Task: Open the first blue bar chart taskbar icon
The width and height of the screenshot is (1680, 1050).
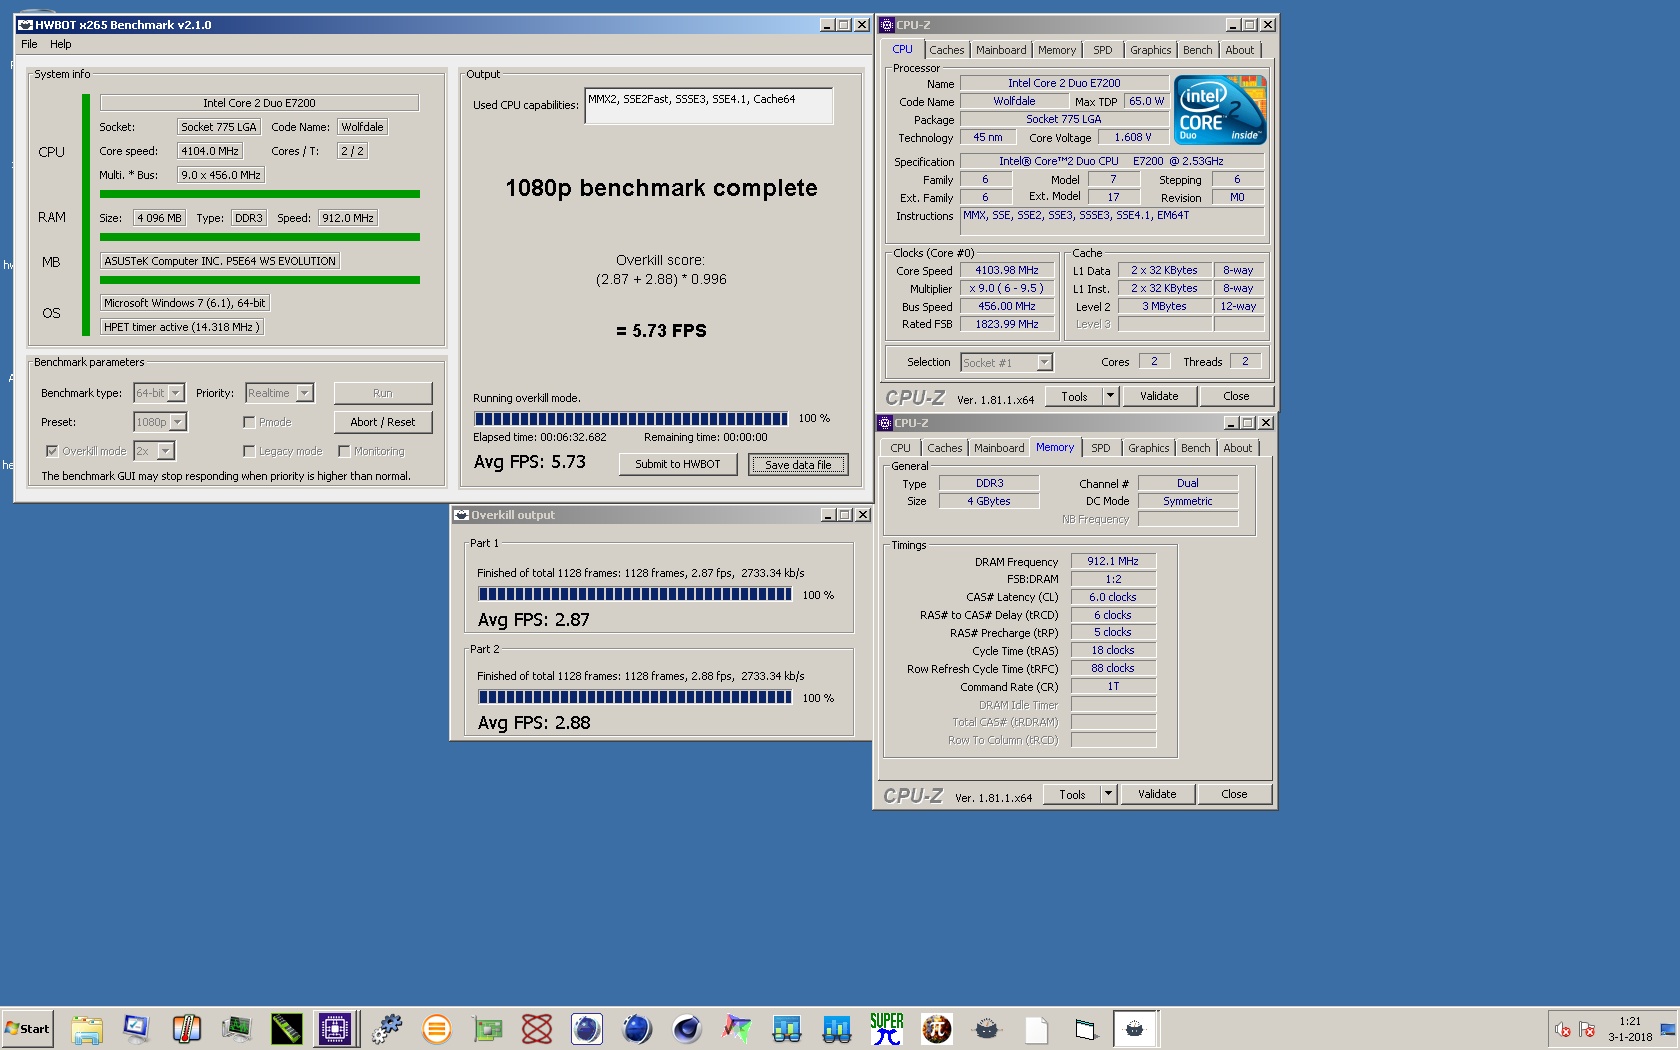Action: [787, 1029]
